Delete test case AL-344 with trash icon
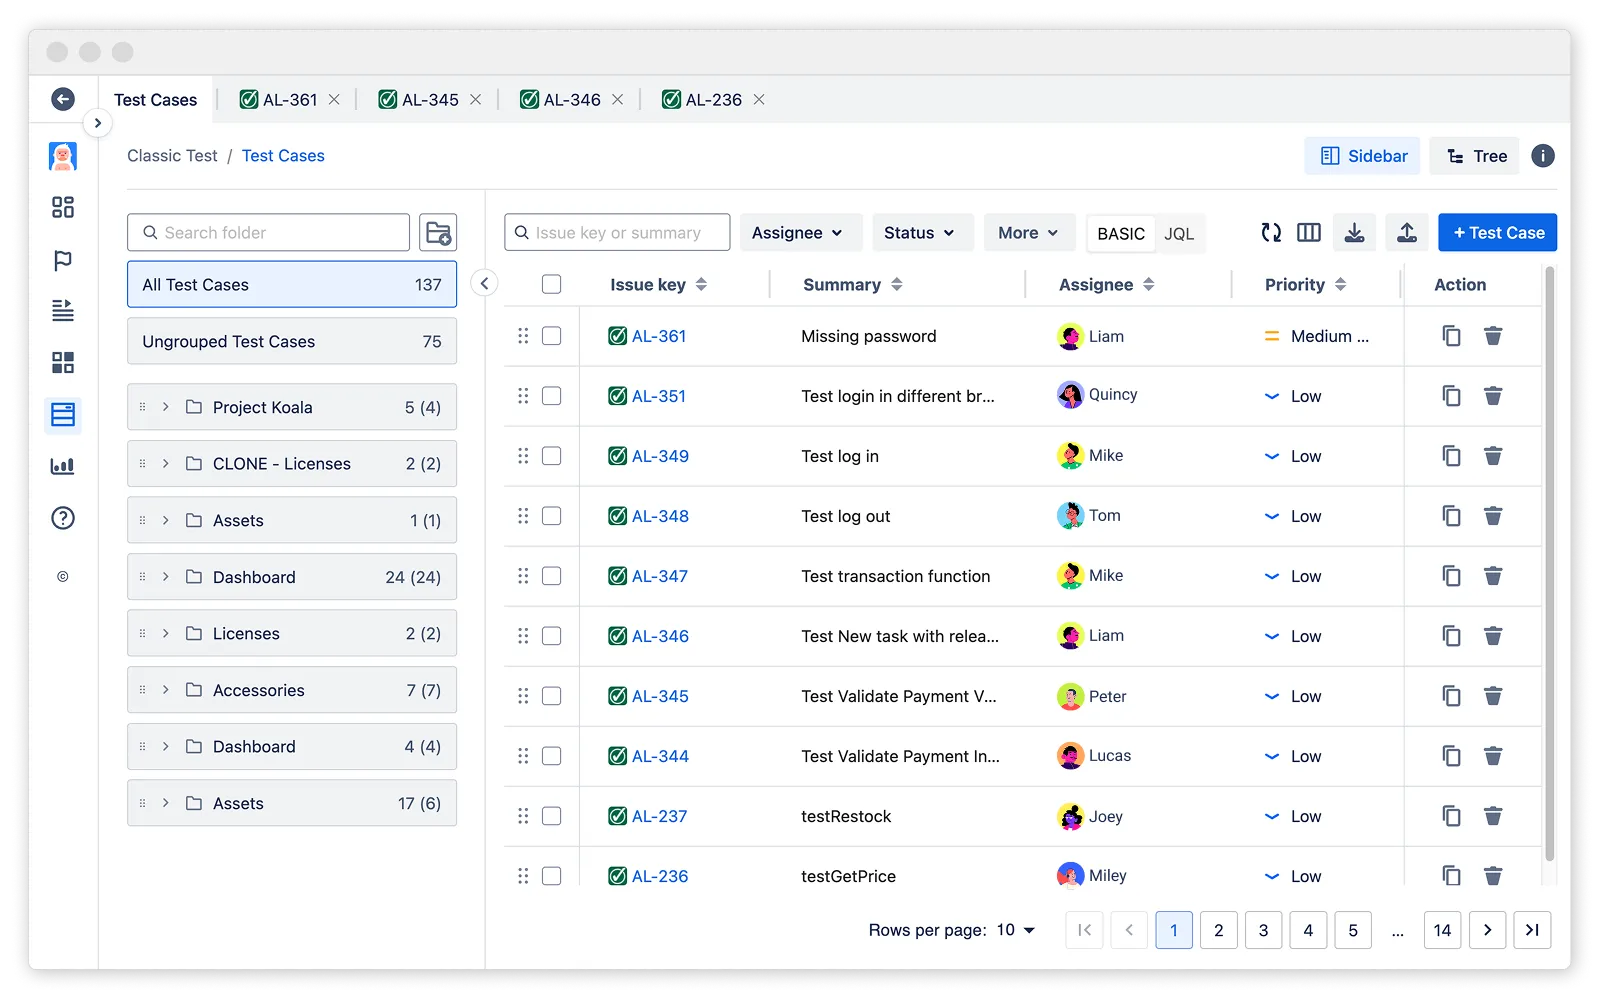Image resolution: width=1600 pixels, height=1000 pixels. click(x=1493, y=756)
